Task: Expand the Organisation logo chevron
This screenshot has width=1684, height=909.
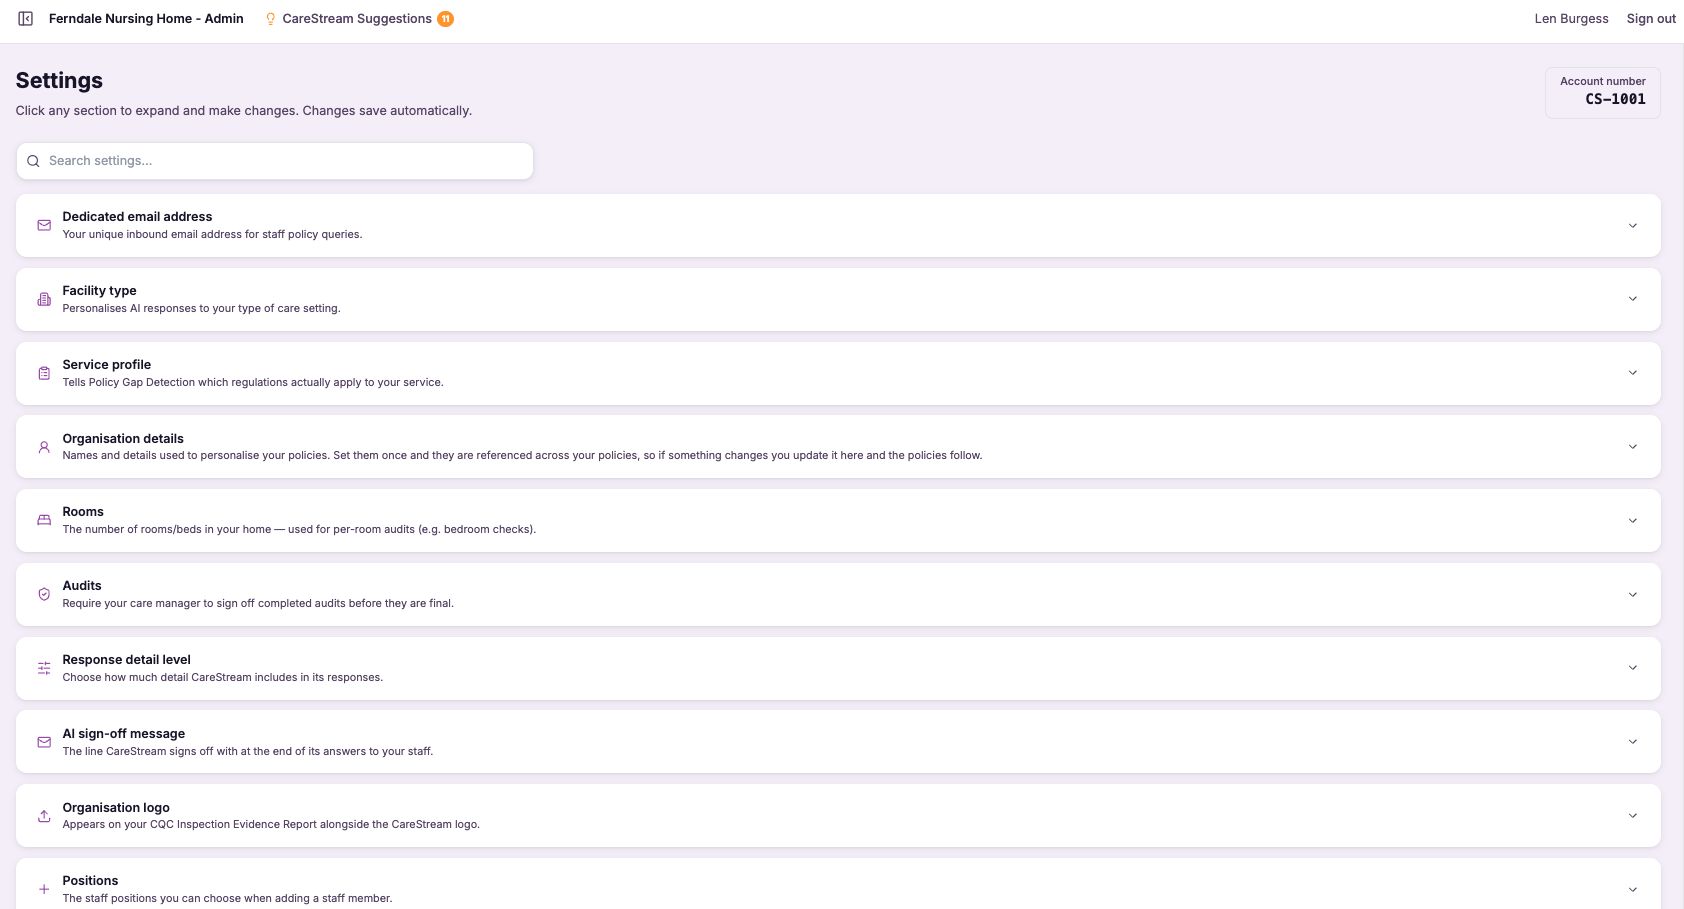Action: (1632, 816)
